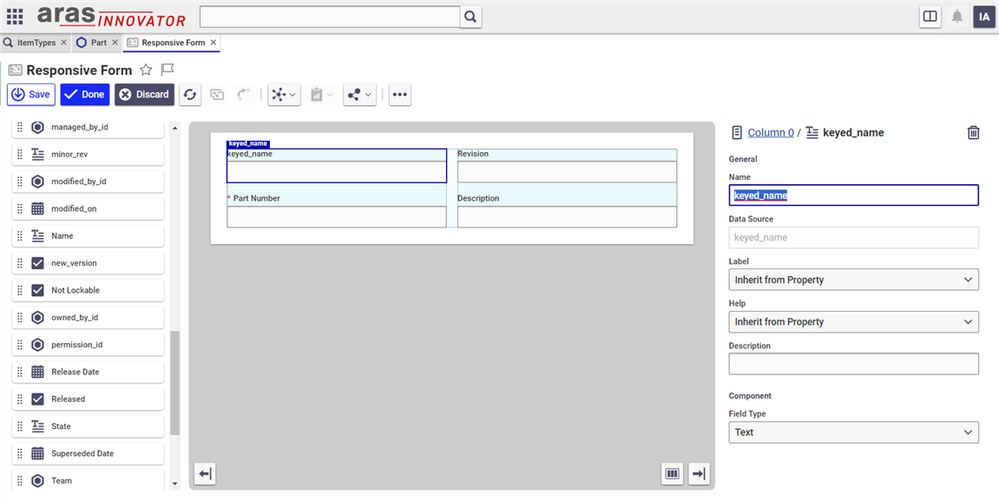
Task: Open the Field Type dropdown
Action: pos(853,433)
